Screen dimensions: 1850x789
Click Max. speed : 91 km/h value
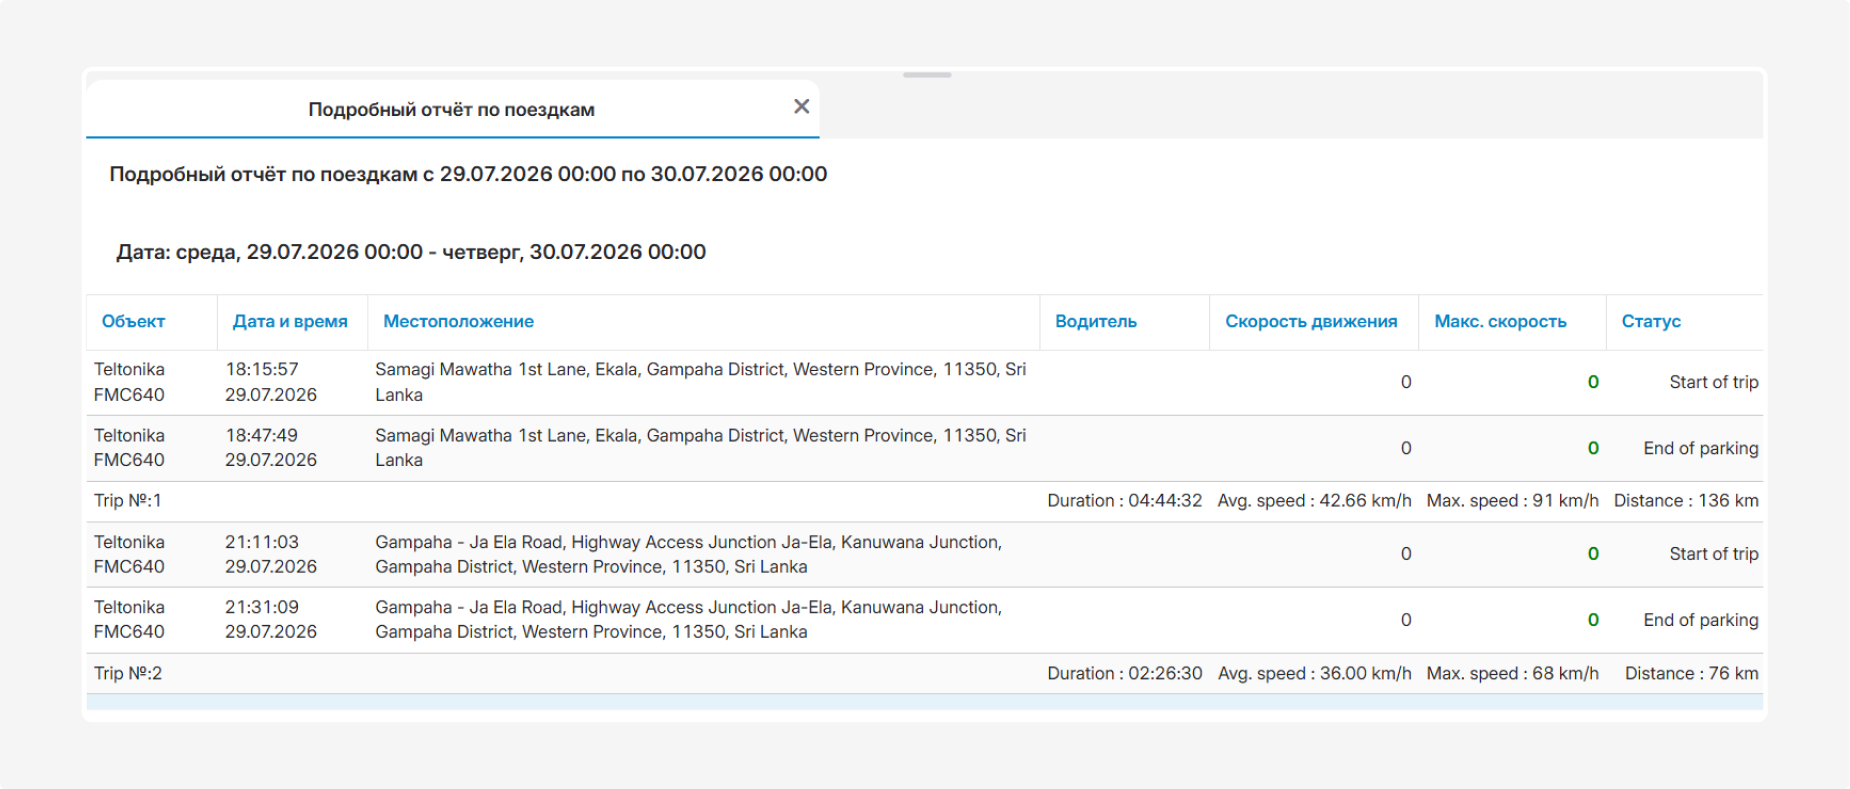pyautogui.click(x=1512, y=501)
